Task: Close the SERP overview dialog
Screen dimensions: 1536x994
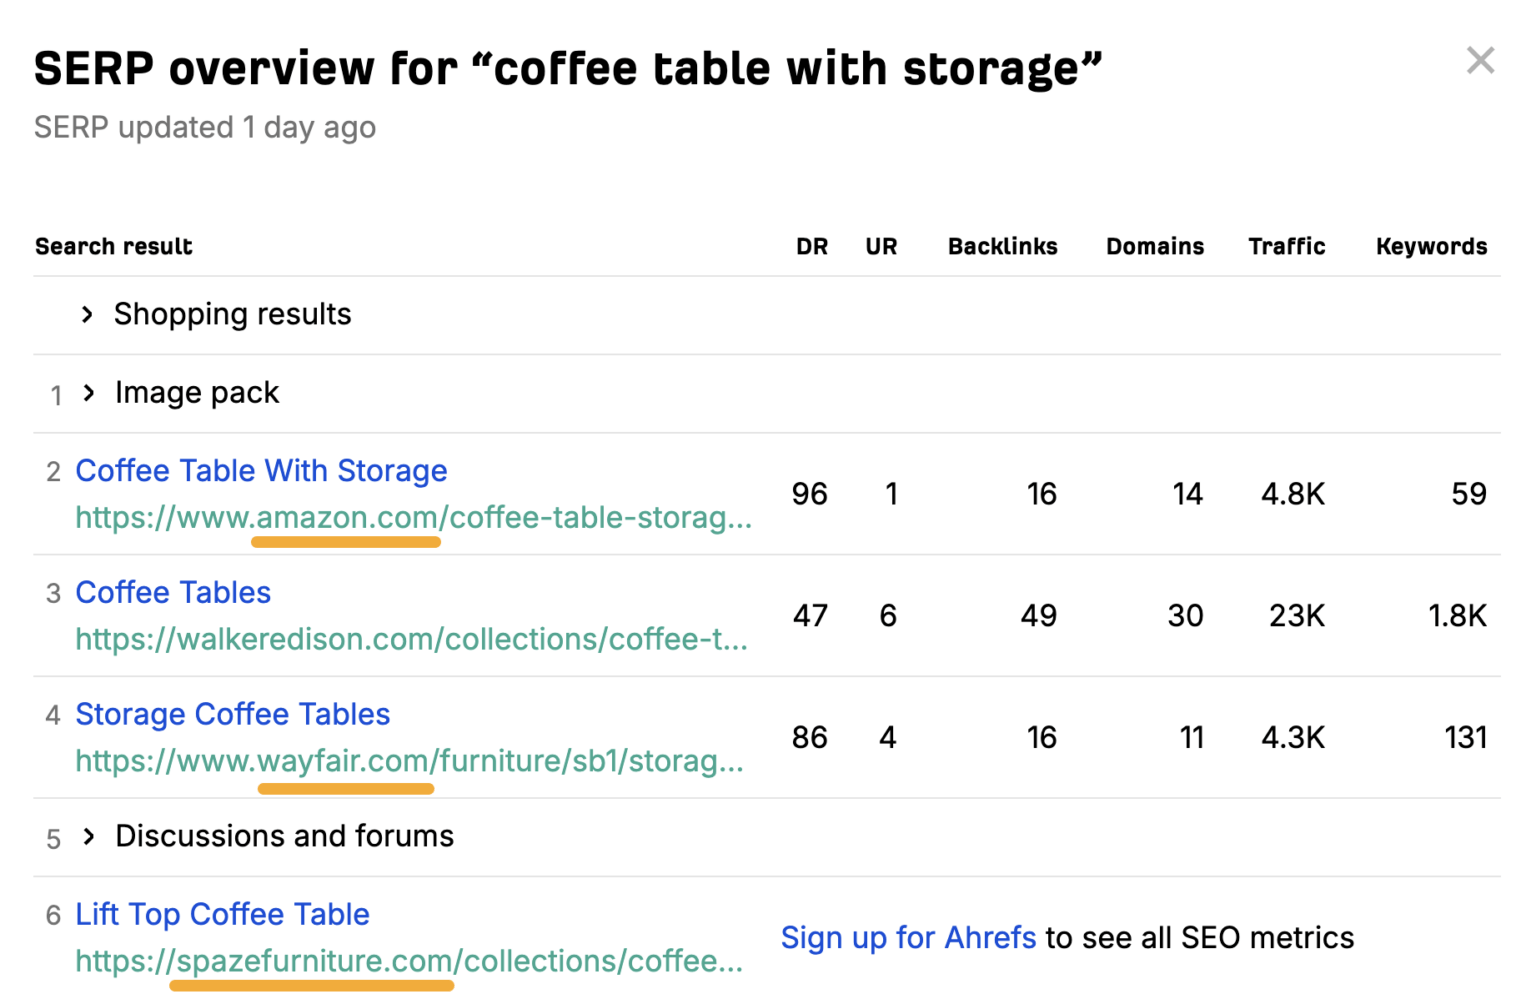Action: pos(1480,61)
